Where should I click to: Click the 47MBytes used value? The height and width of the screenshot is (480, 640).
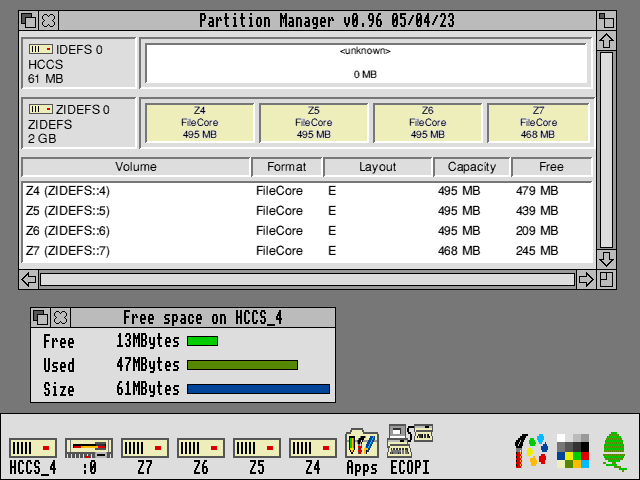[148, 365]
